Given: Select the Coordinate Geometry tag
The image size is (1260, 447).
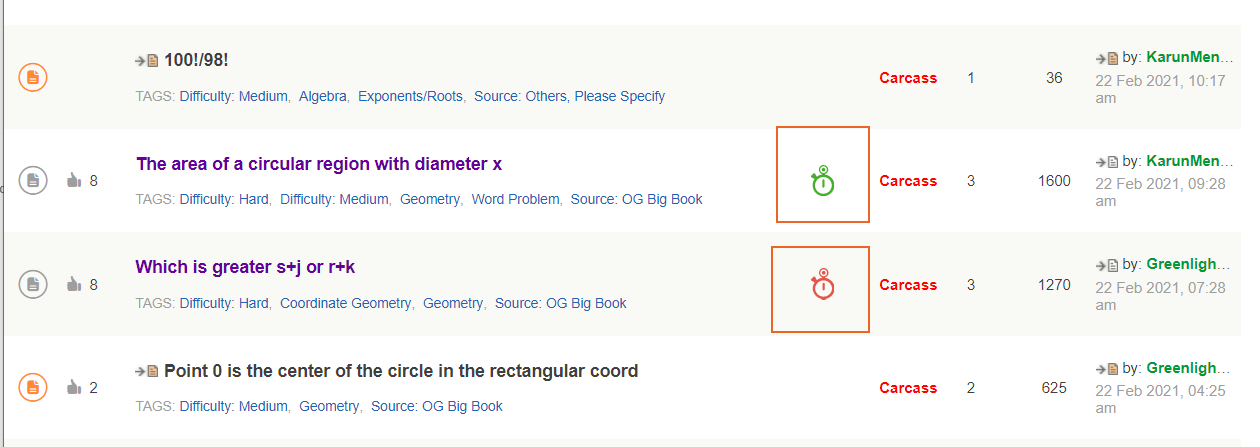Looking at the screenshot, I should [345, 303].
